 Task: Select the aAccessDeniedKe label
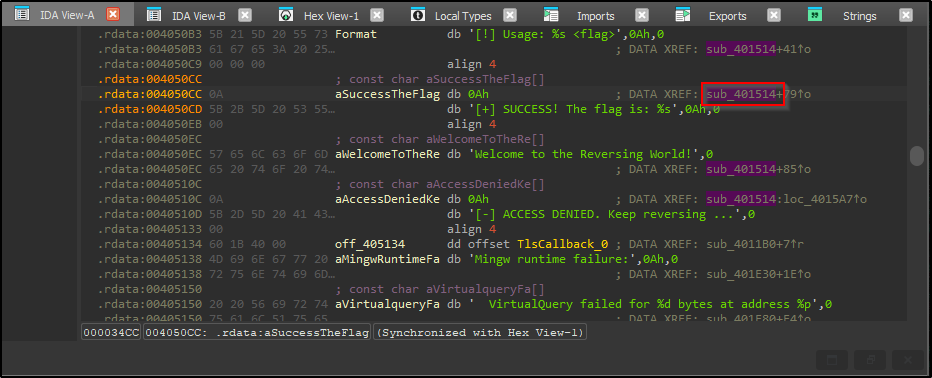pos(388,199)
